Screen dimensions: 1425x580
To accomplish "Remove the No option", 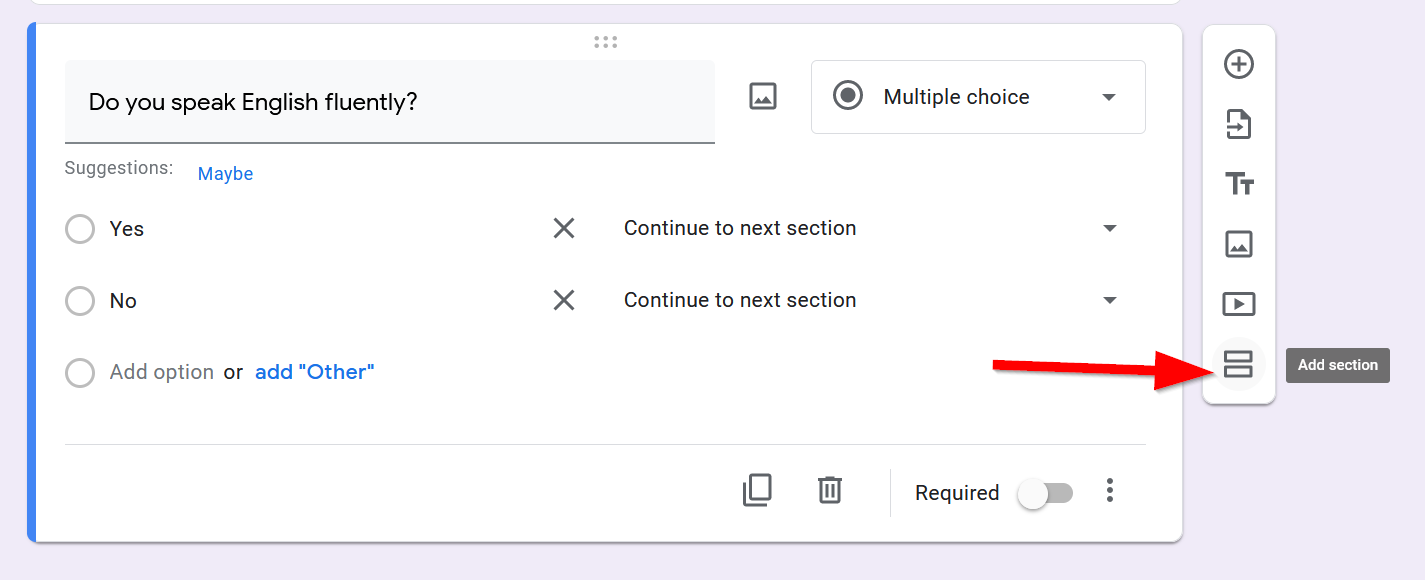I will tap(564, 301).
